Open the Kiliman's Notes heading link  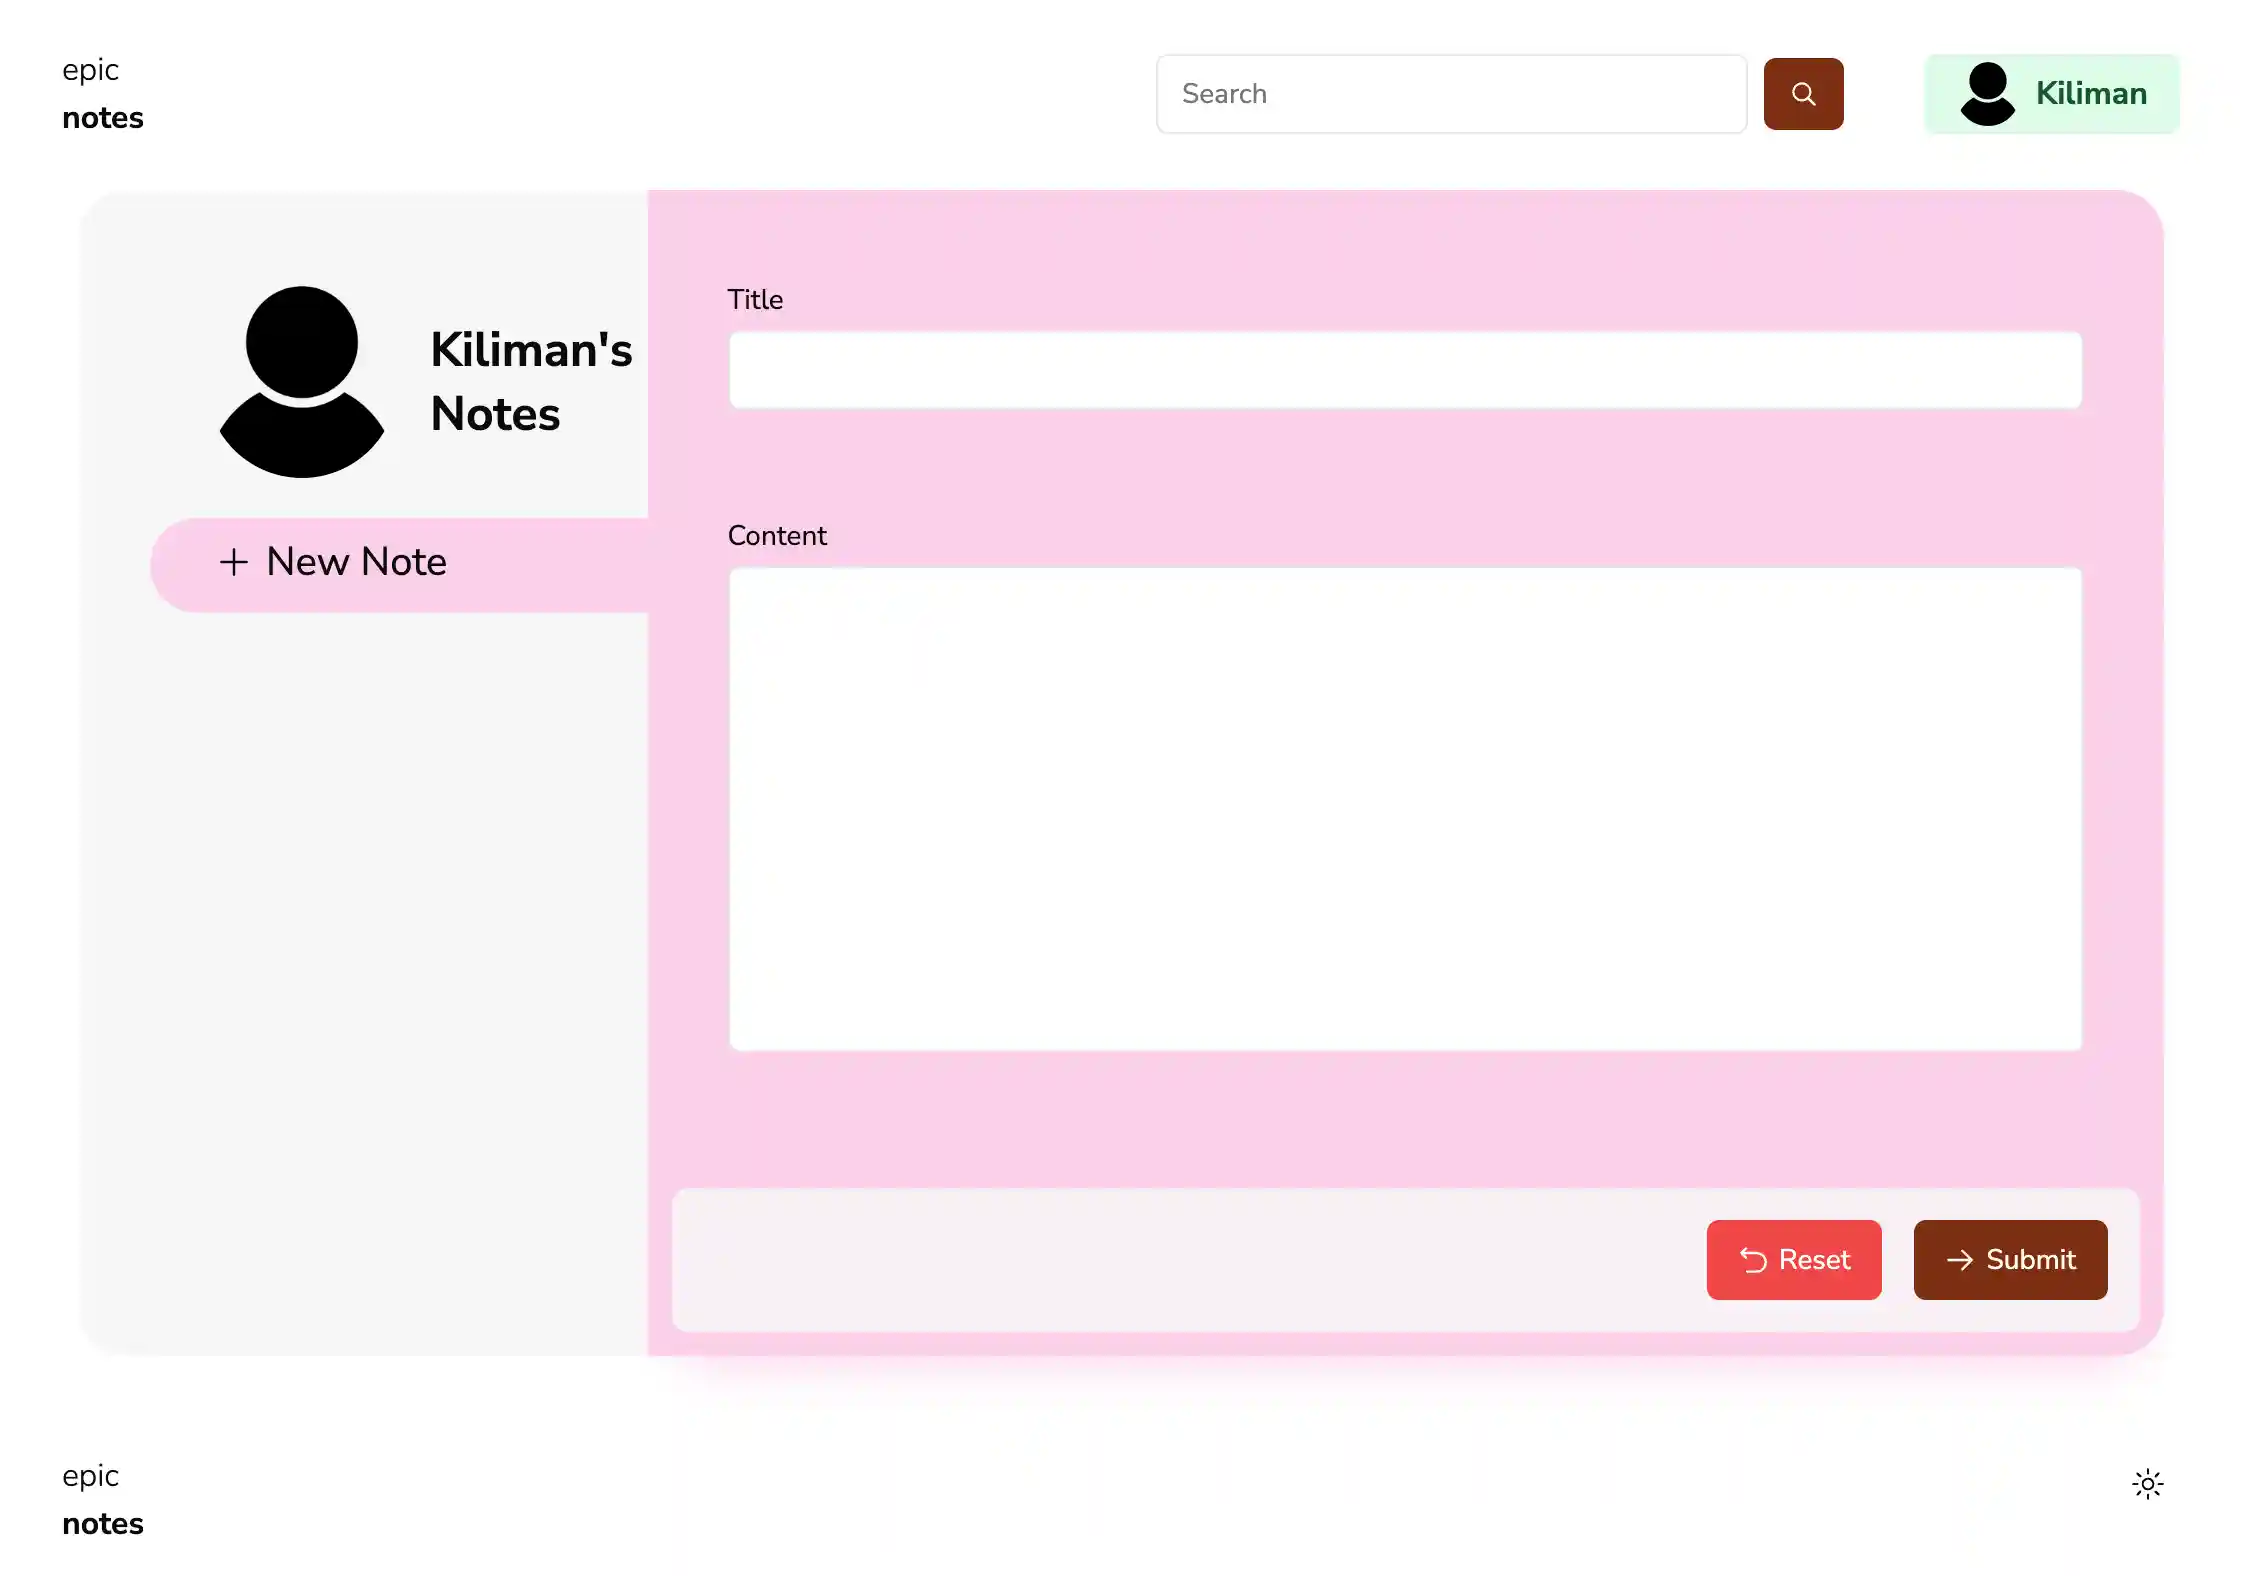(x=530, y=382)
